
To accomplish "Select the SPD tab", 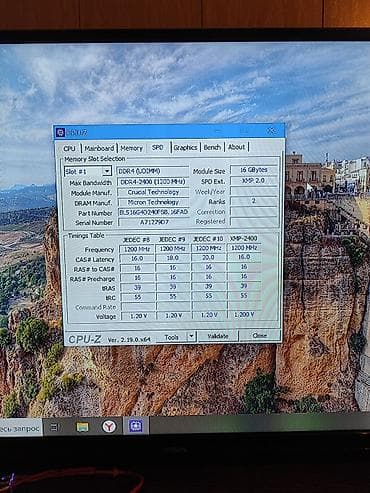I will pyautogui.click(x=157, y=147).
